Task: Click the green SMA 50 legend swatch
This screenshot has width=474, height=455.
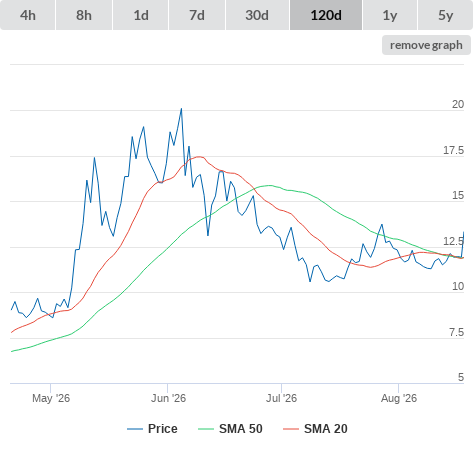Action: [x=206, y=429]
